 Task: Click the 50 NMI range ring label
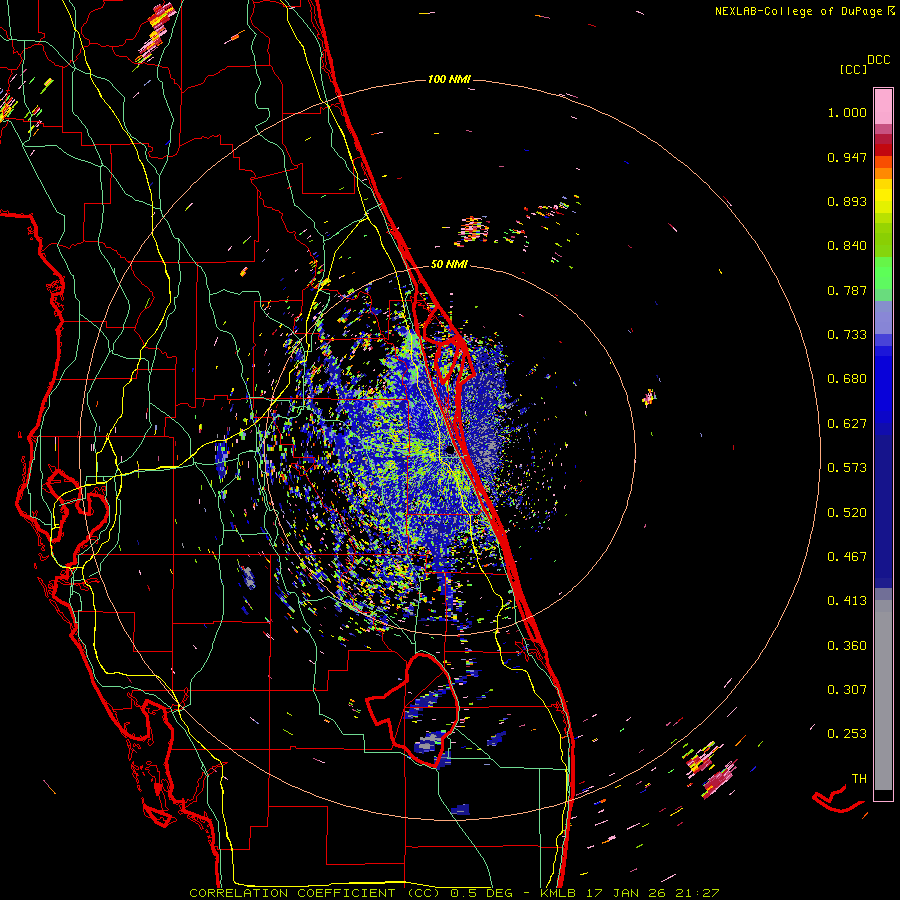point(449,265)
